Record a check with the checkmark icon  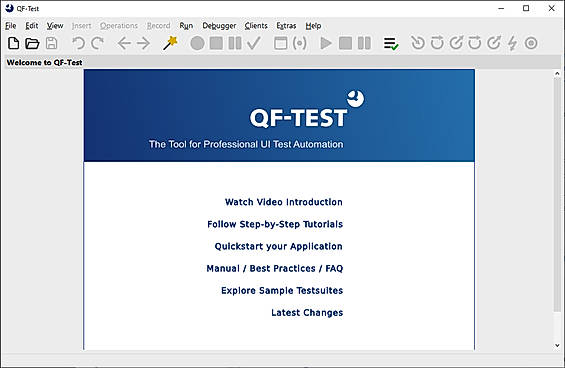click(x=254, y=43)
